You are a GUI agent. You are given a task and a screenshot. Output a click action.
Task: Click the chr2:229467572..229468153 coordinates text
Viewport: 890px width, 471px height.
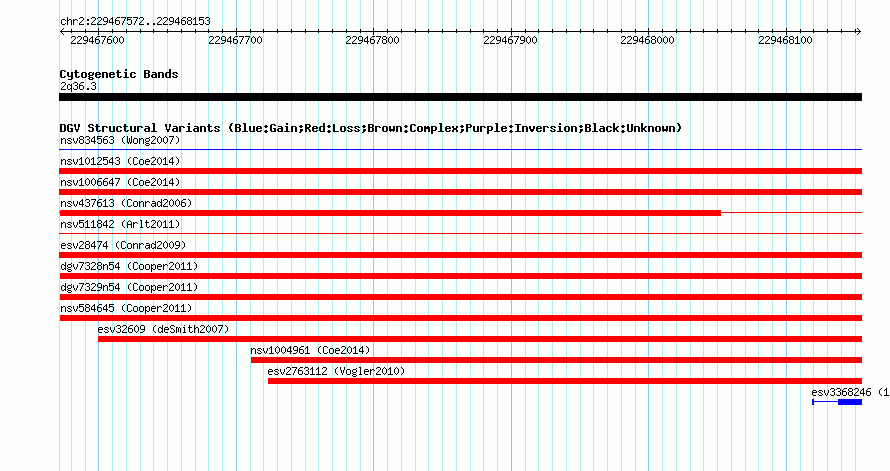point(135,21)
